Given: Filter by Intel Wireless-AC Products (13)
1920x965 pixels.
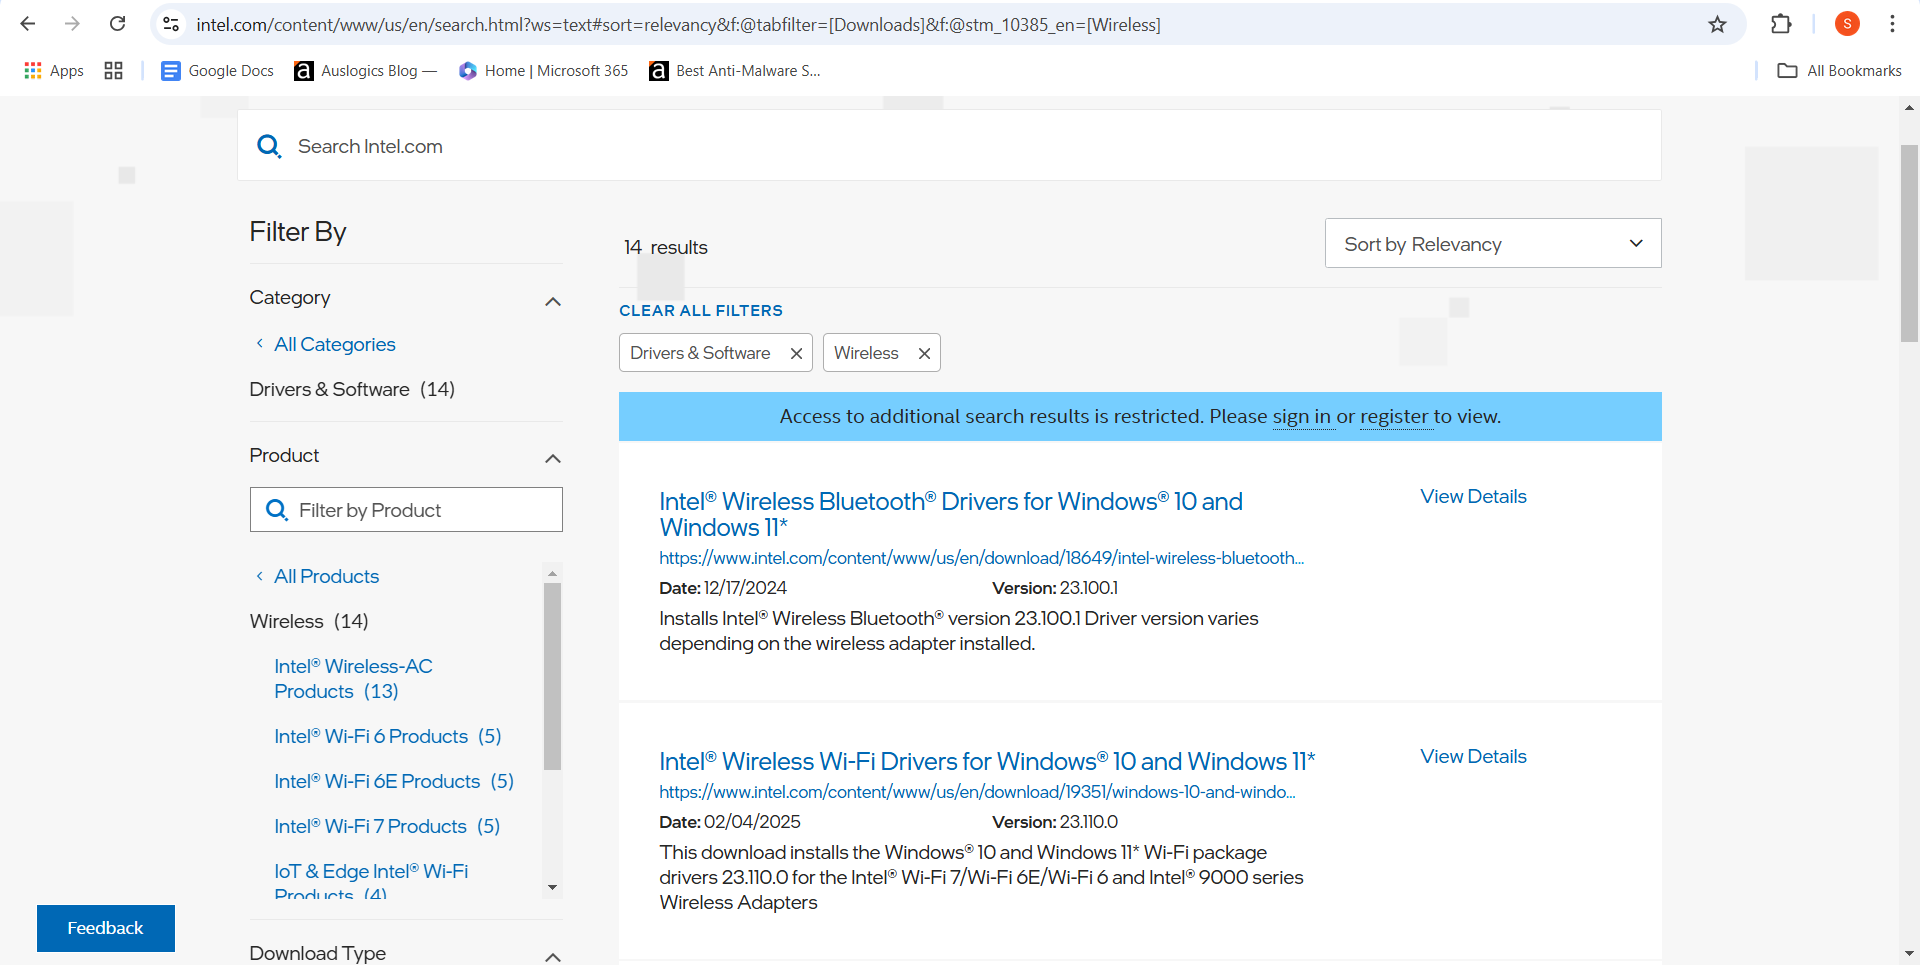Looking at the screenshot, I should coord(353,679).
